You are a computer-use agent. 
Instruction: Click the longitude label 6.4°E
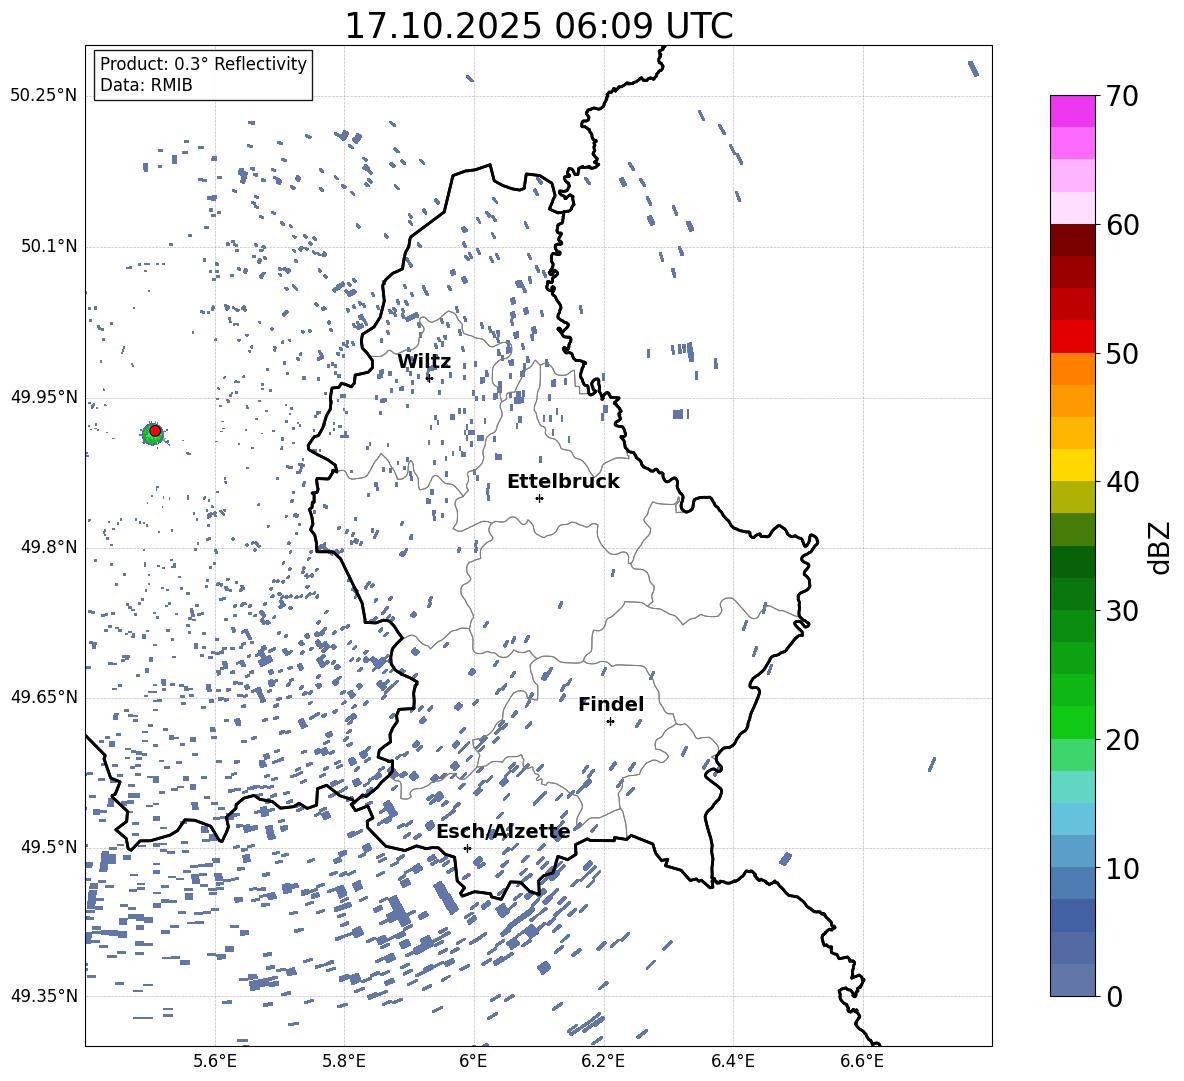click(732, 1061)
